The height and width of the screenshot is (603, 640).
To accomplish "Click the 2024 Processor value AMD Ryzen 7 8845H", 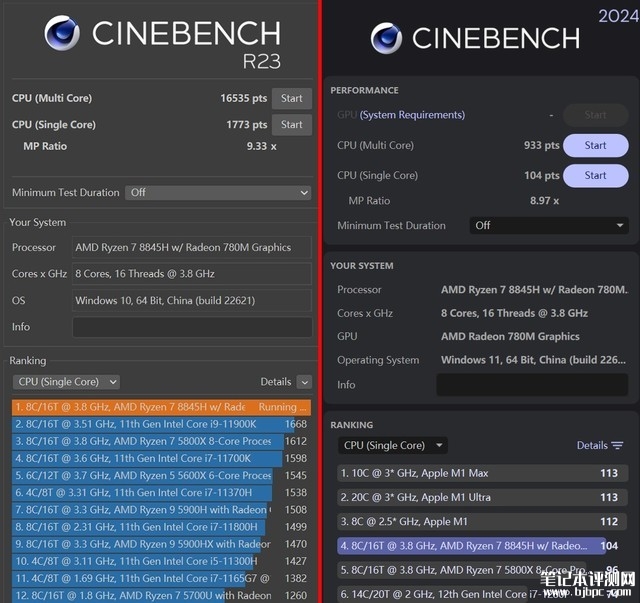I will point(534,290).
